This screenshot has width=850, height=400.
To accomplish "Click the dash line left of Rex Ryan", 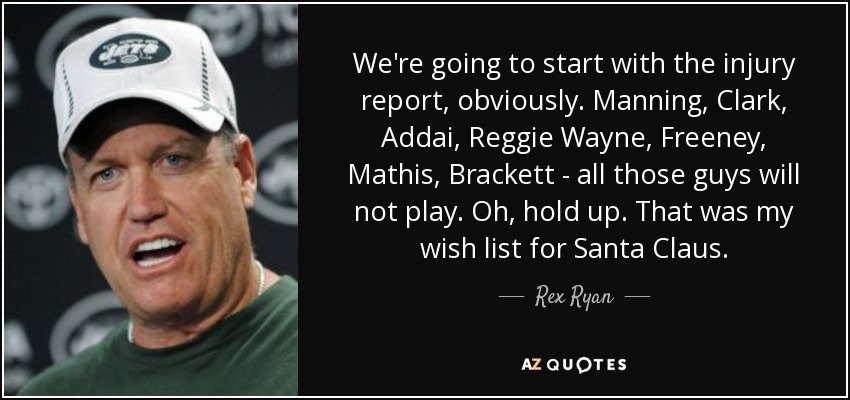I will pos(510,297).
